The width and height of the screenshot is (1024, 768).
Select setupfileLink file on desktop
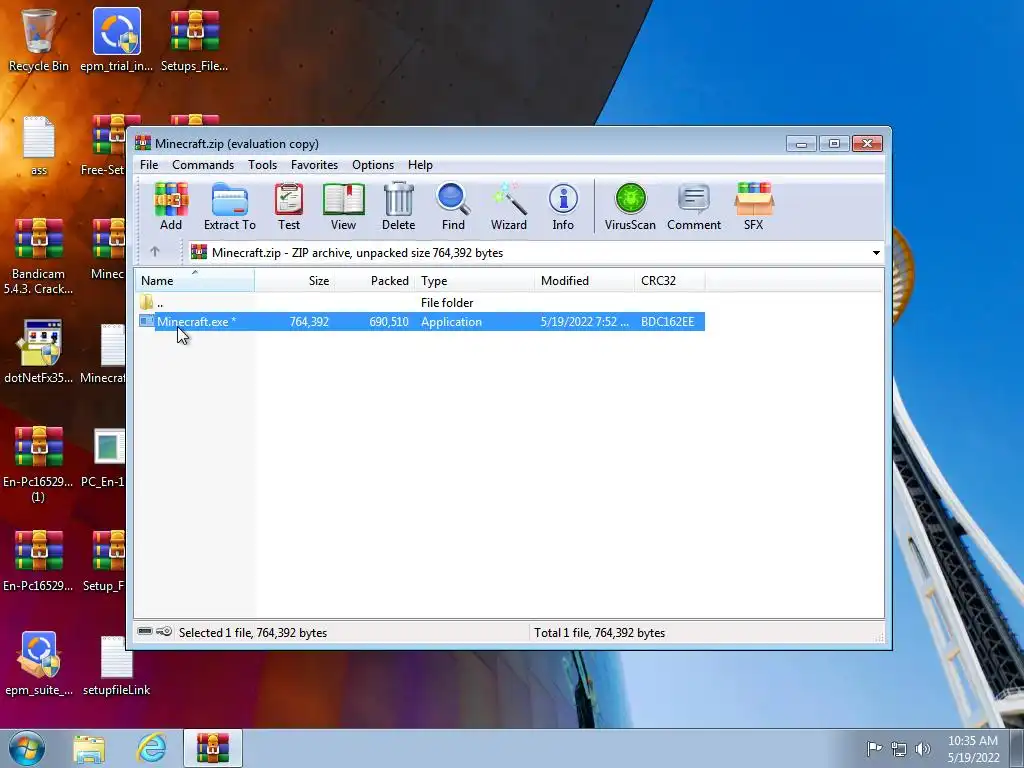pos(116,664)
